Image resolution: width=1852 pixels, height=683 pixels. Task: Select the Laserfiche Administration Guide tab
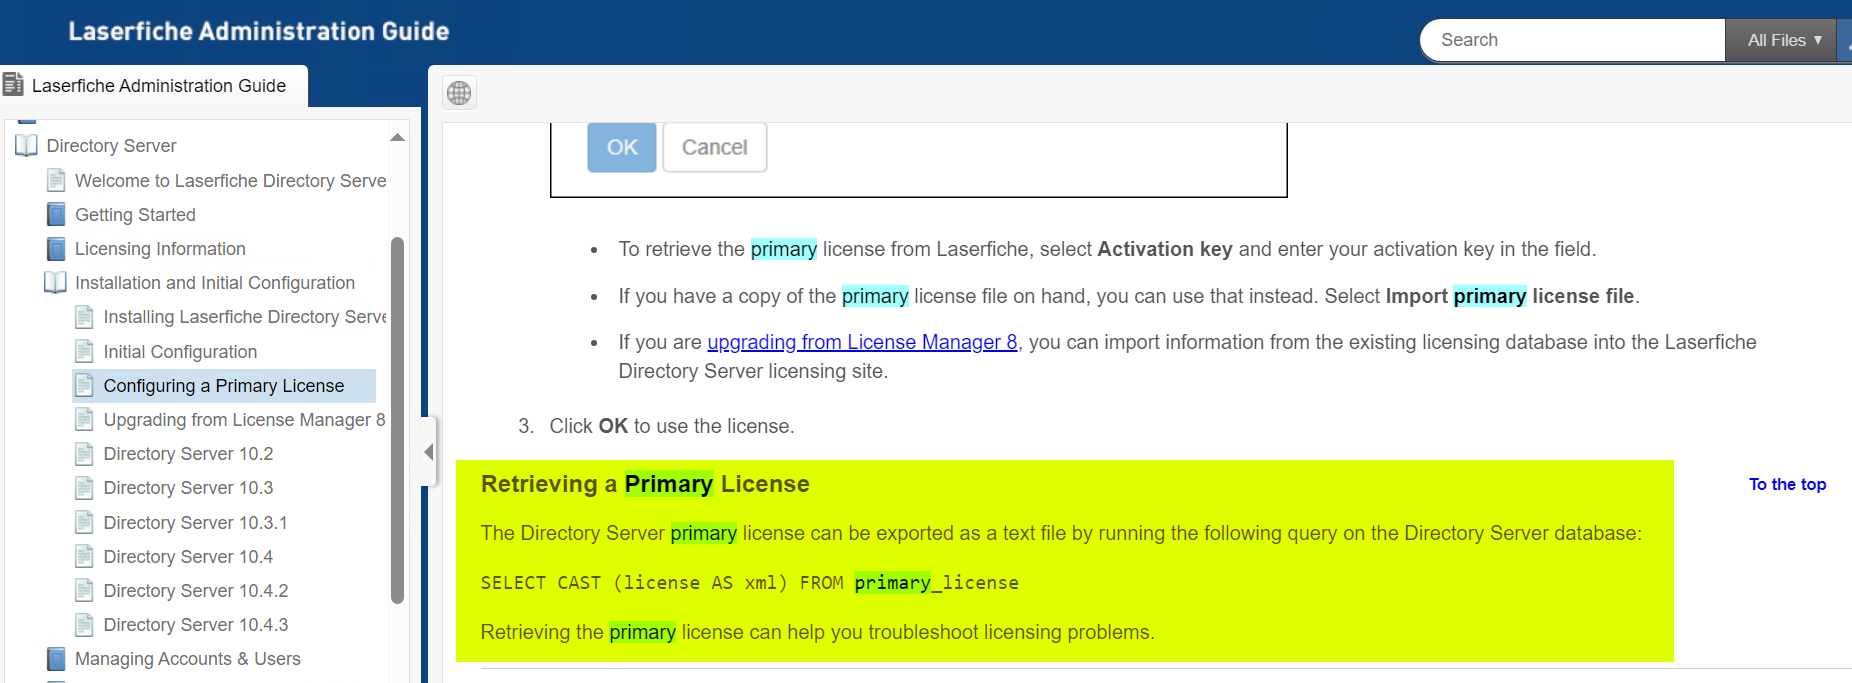point(154,86)
